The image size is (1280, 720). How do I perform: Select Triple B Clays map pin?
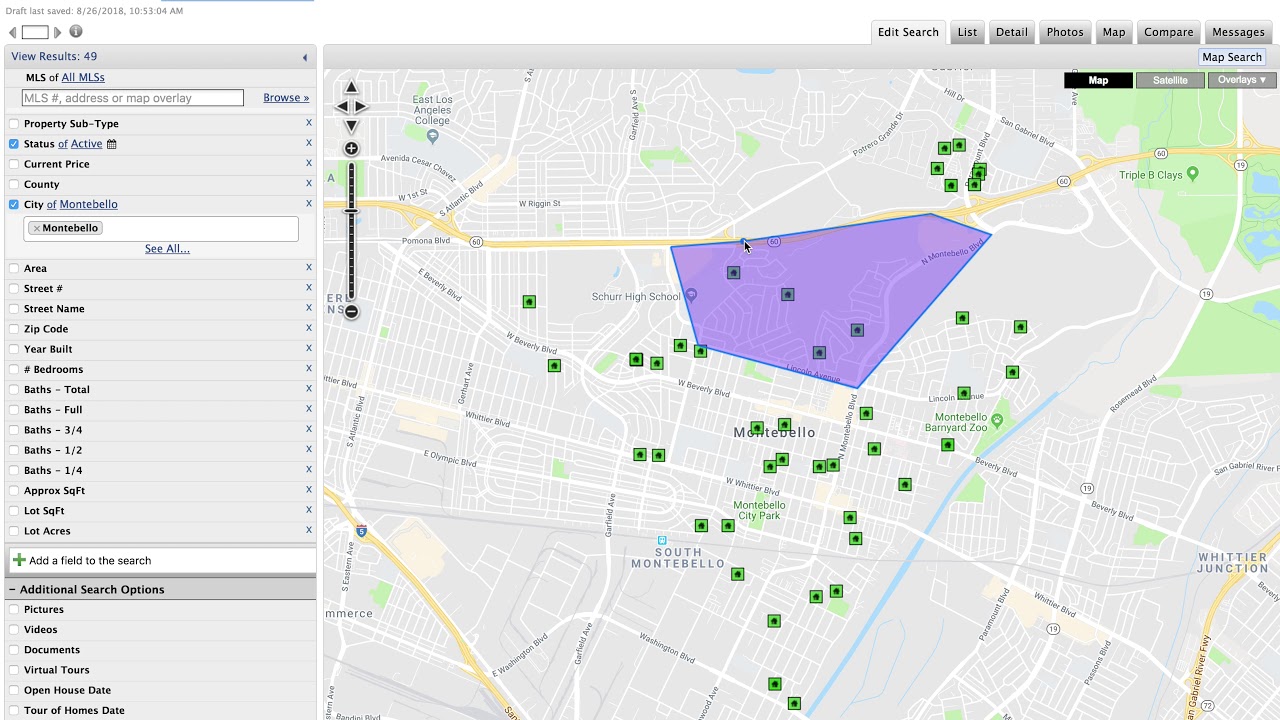point(1192,174)
